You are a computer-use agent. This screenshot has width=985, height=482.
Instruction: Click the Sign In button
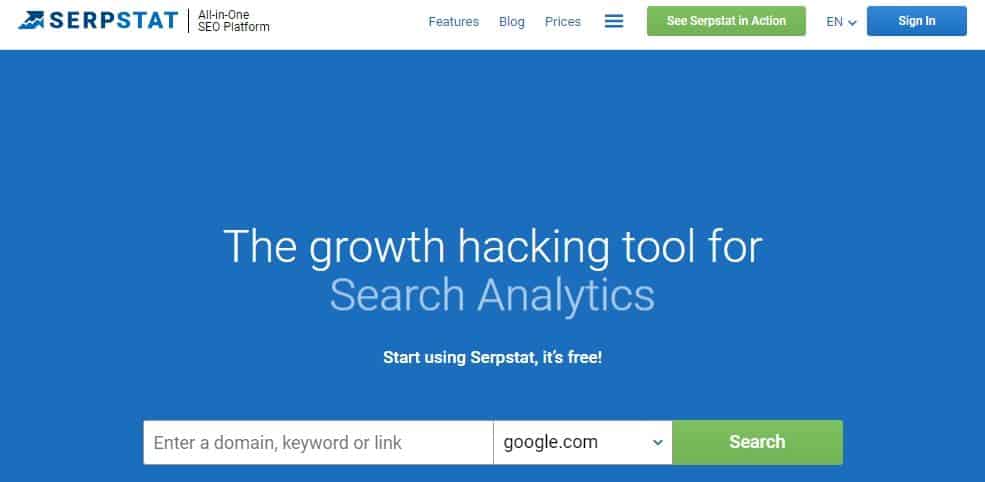point(916,21)
